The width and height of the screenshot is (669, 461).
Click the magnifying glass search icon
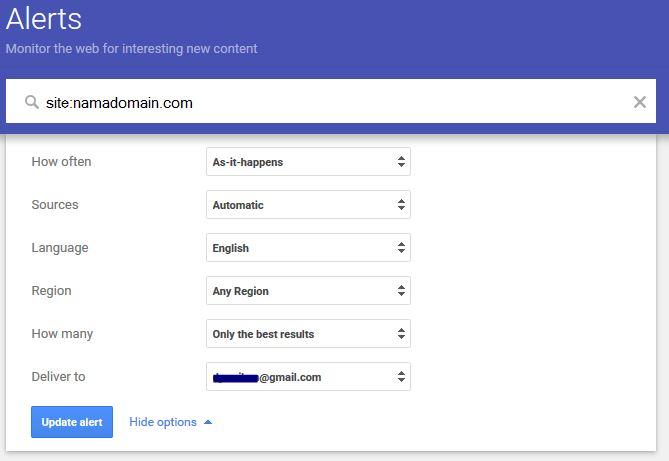tap(32, 102)
